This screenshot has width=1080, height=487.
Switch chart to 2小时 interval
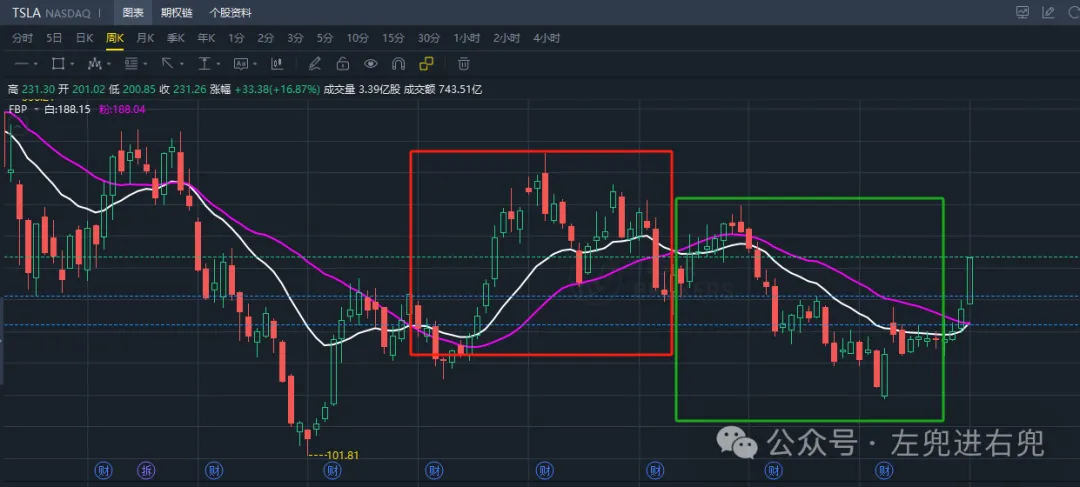pyautogui.click(x=506, y=38)
